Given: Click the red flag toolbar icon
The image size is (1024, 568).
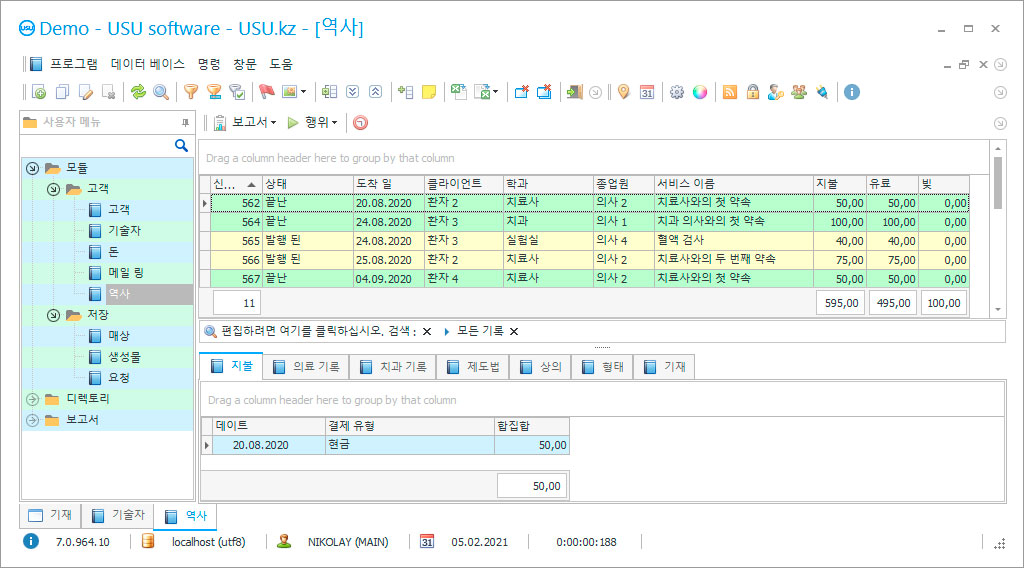Looking at the screenshot, I should [266, 92].
